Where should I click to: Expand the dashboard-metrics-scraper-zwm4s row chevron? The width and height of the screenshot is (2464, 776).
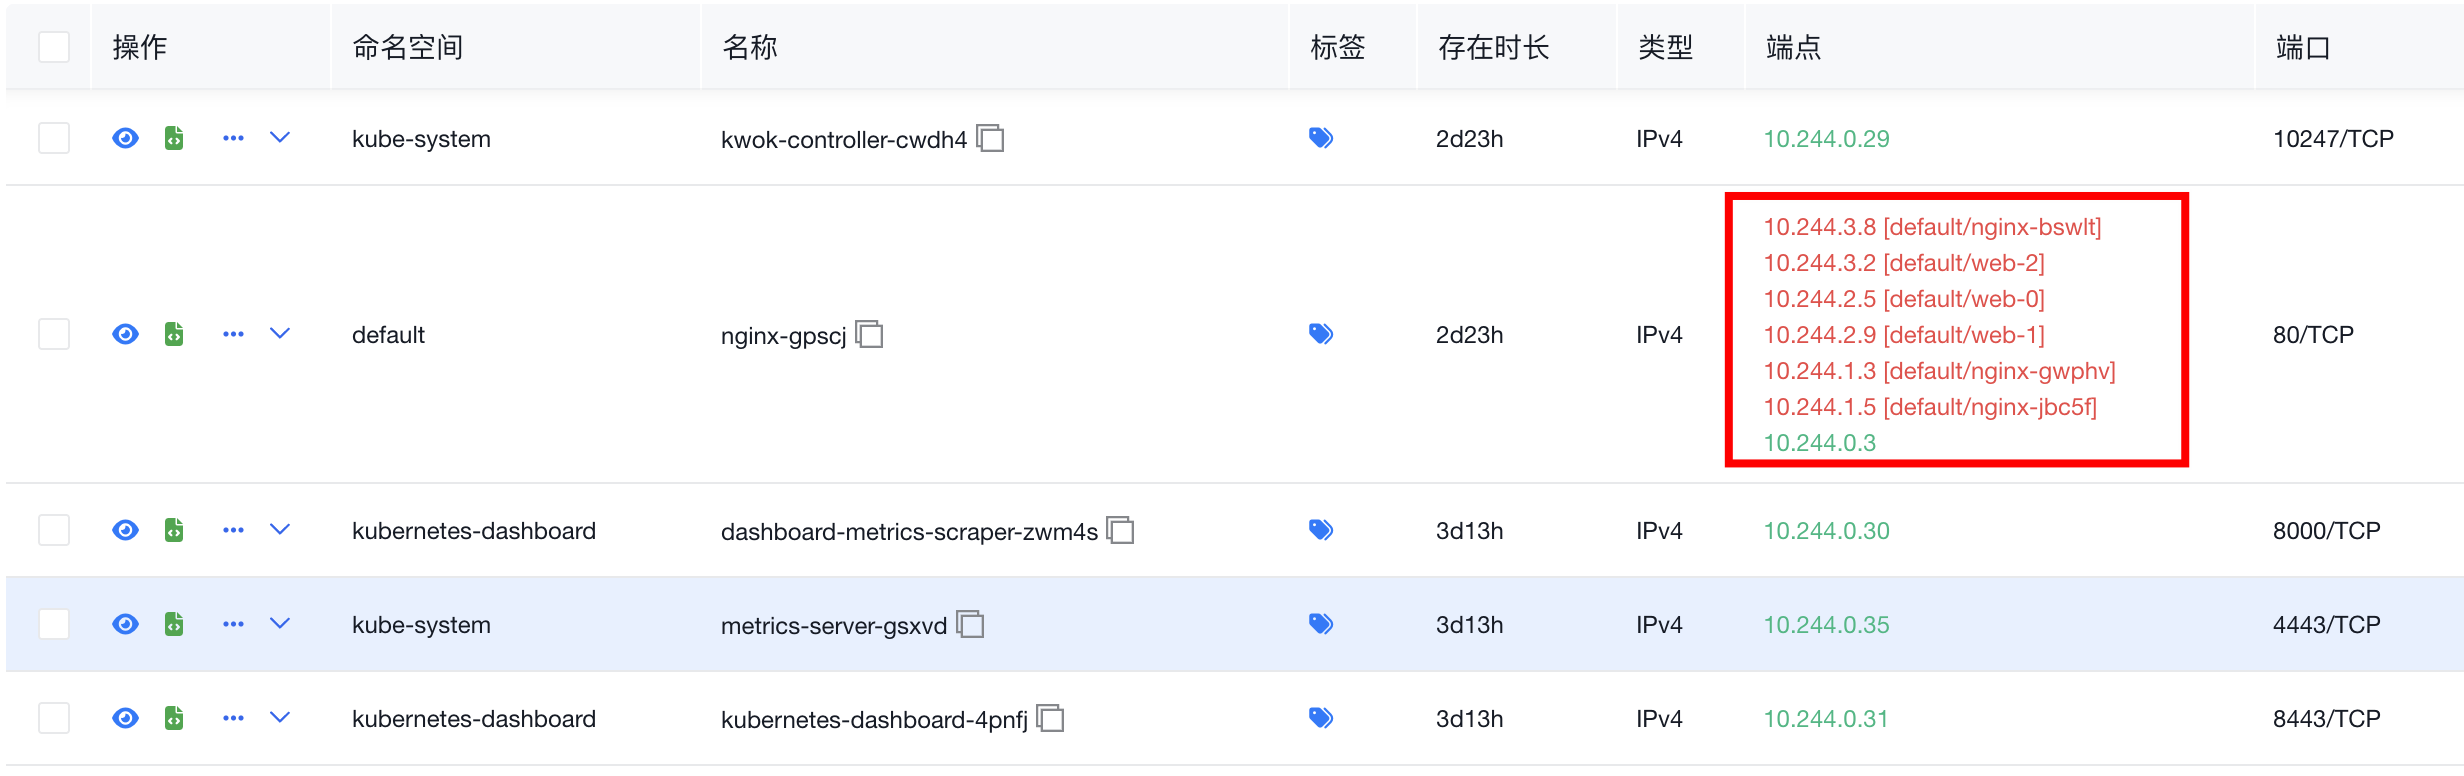click(x=280, y=529)
